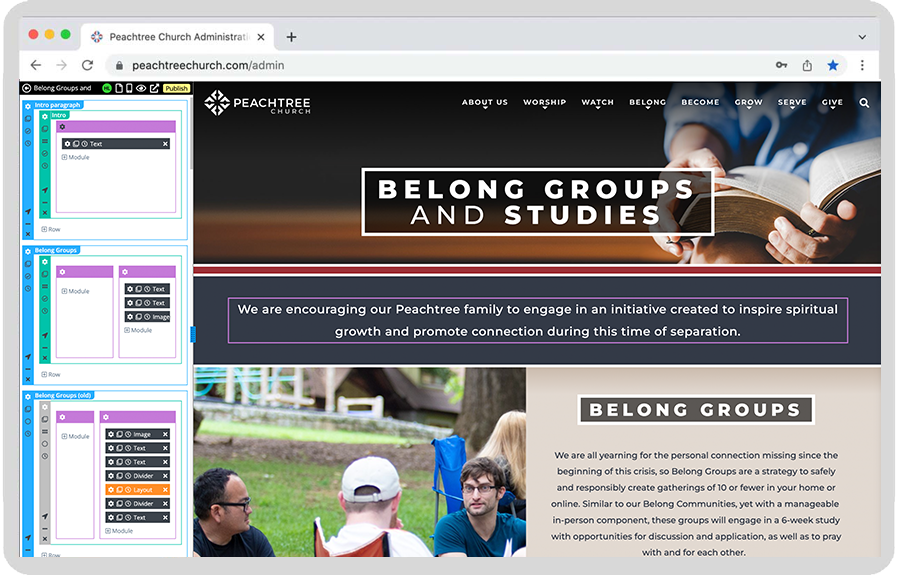Open settings of Image module in Belong Groups
900x575 pixels.
click(130, 317)
